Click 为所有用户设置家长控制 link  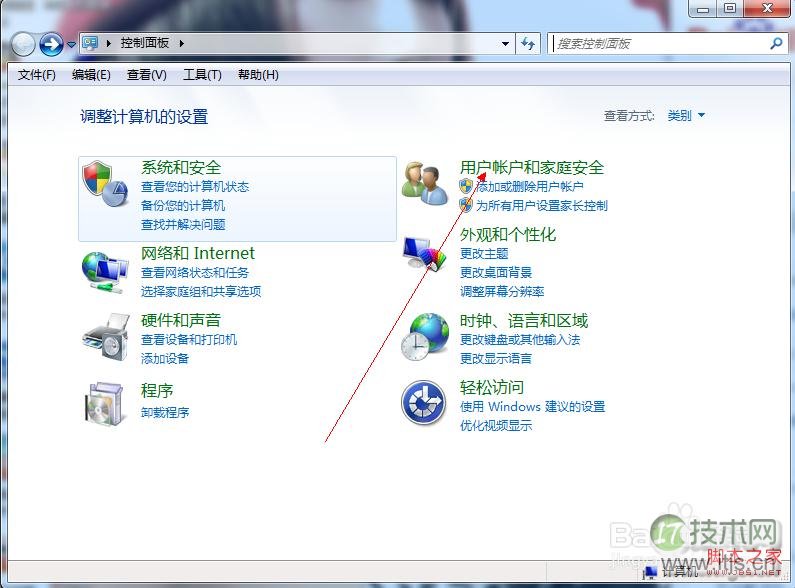tap(541, 205)
